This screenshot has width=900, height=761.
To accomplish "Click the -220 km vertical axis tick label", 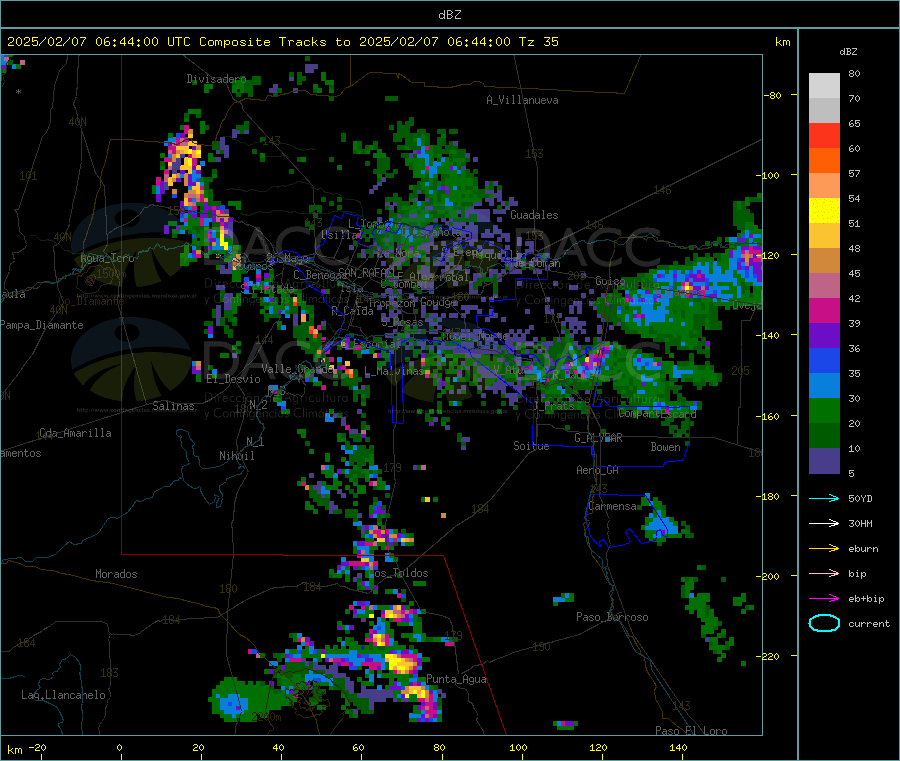I will [x=769, y=657].
